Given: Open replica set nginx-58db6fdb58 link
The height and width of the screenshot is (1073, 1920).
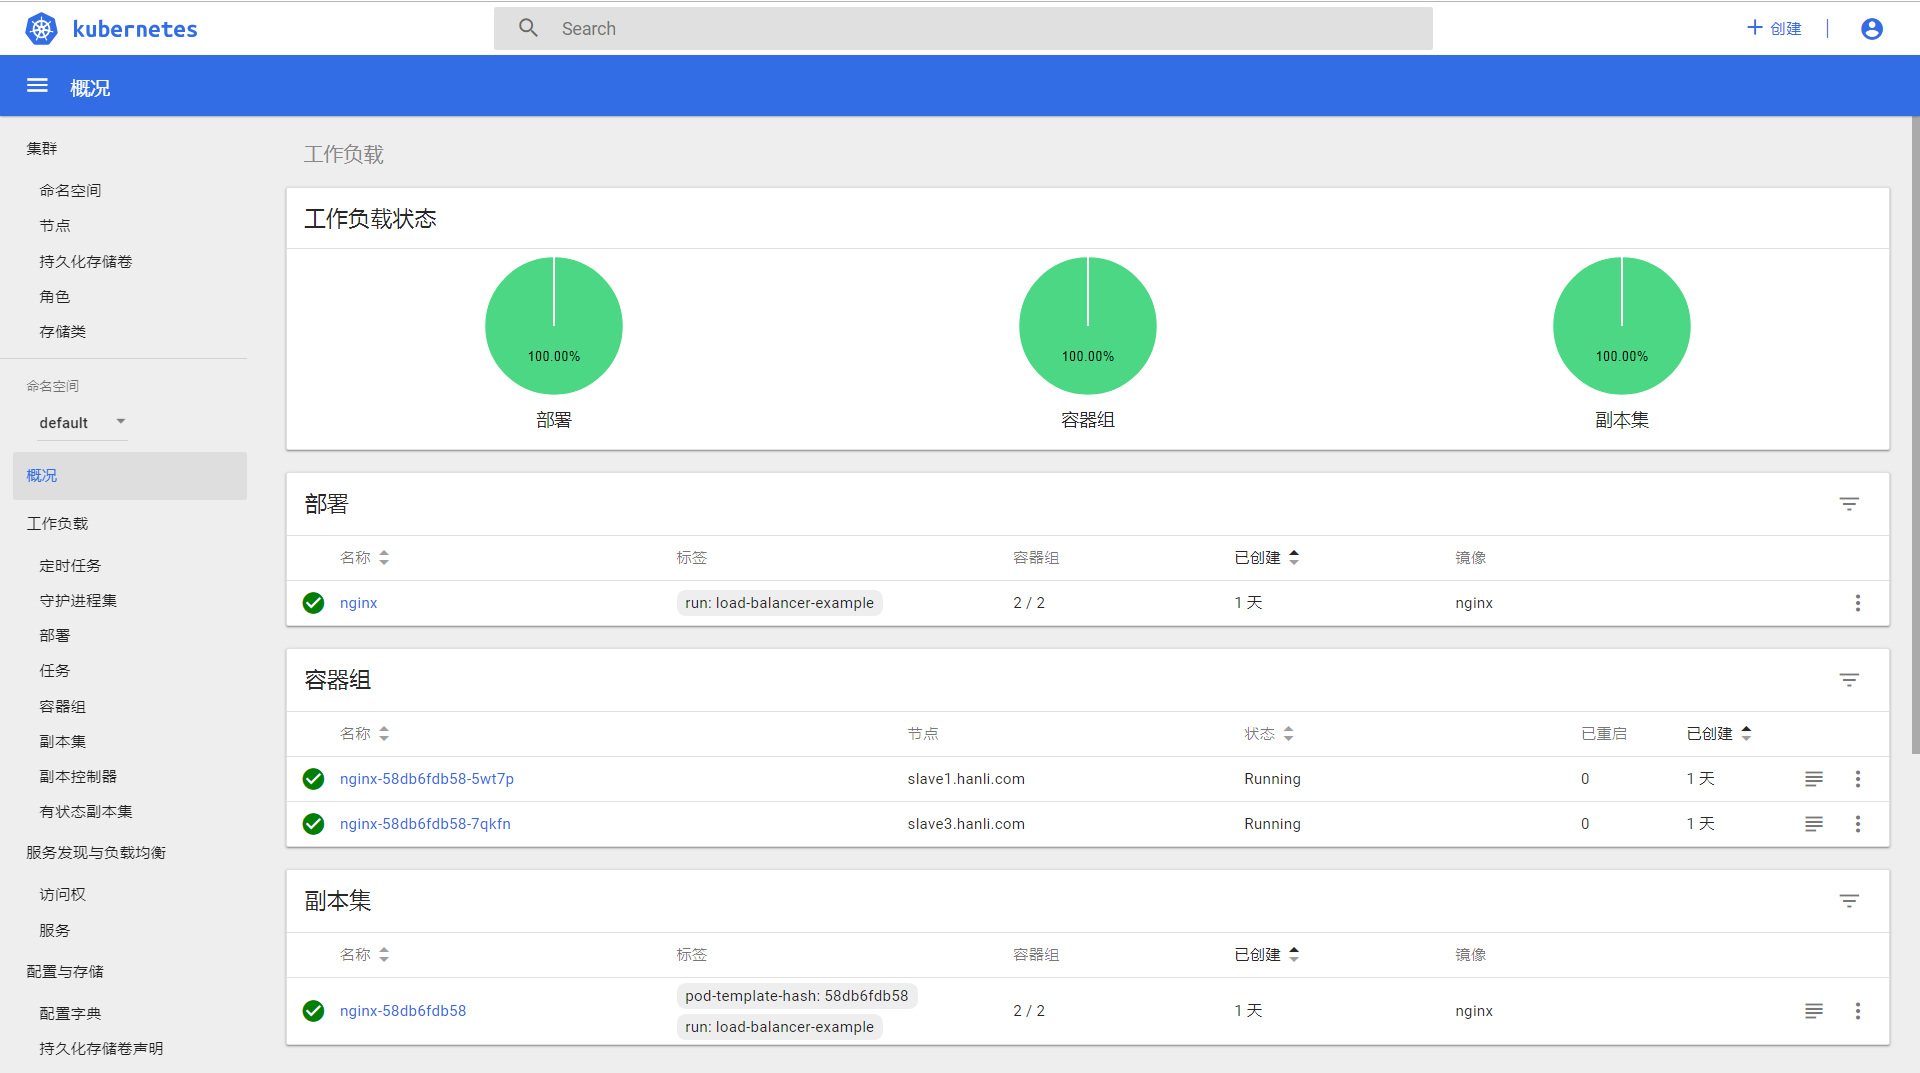Looking at the screenshot, I should [x=403, y=1011].
